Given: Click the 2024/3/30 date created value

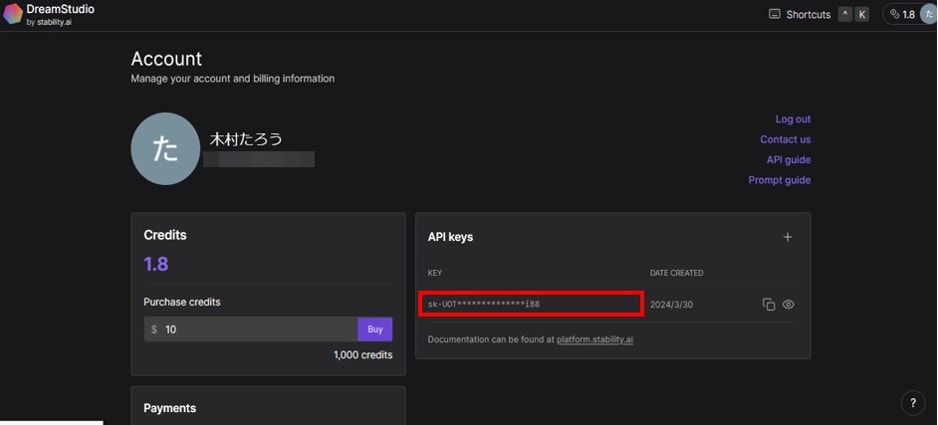Looking at the screenshot, I should 671,305.
